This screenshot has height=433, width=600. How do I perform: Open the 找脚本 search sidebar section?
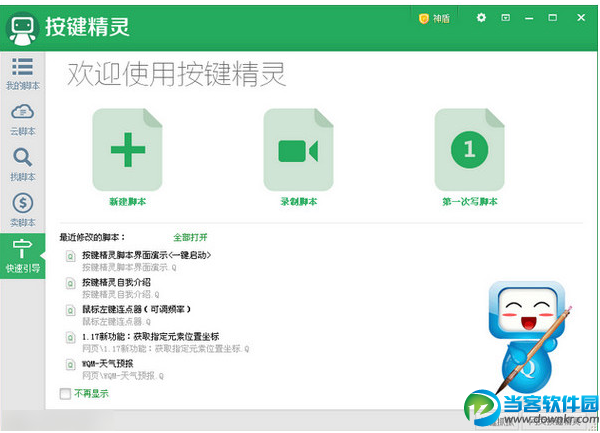(23, 165)
